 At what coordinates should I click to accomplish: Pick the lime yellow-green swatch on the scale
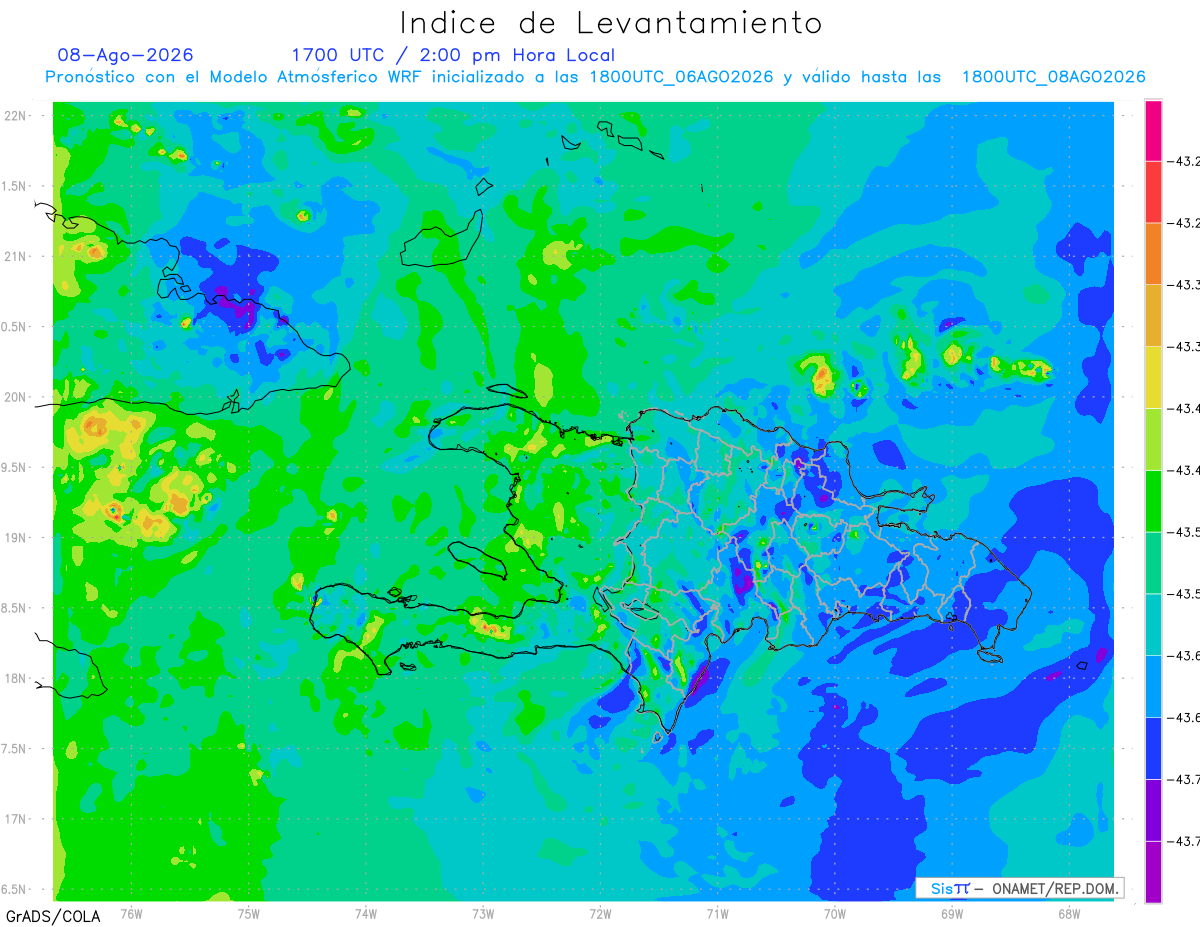(x=1153, y=439)
